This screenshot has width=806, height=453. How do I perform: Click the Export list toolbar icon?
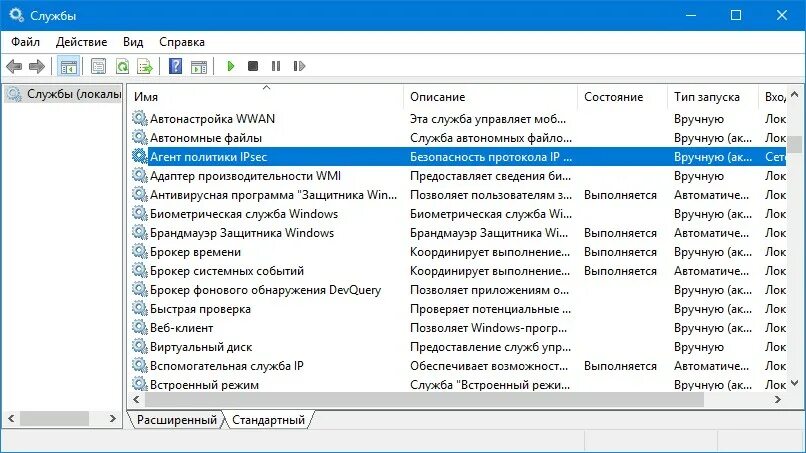pyautogui.click(x=145, y=66)
